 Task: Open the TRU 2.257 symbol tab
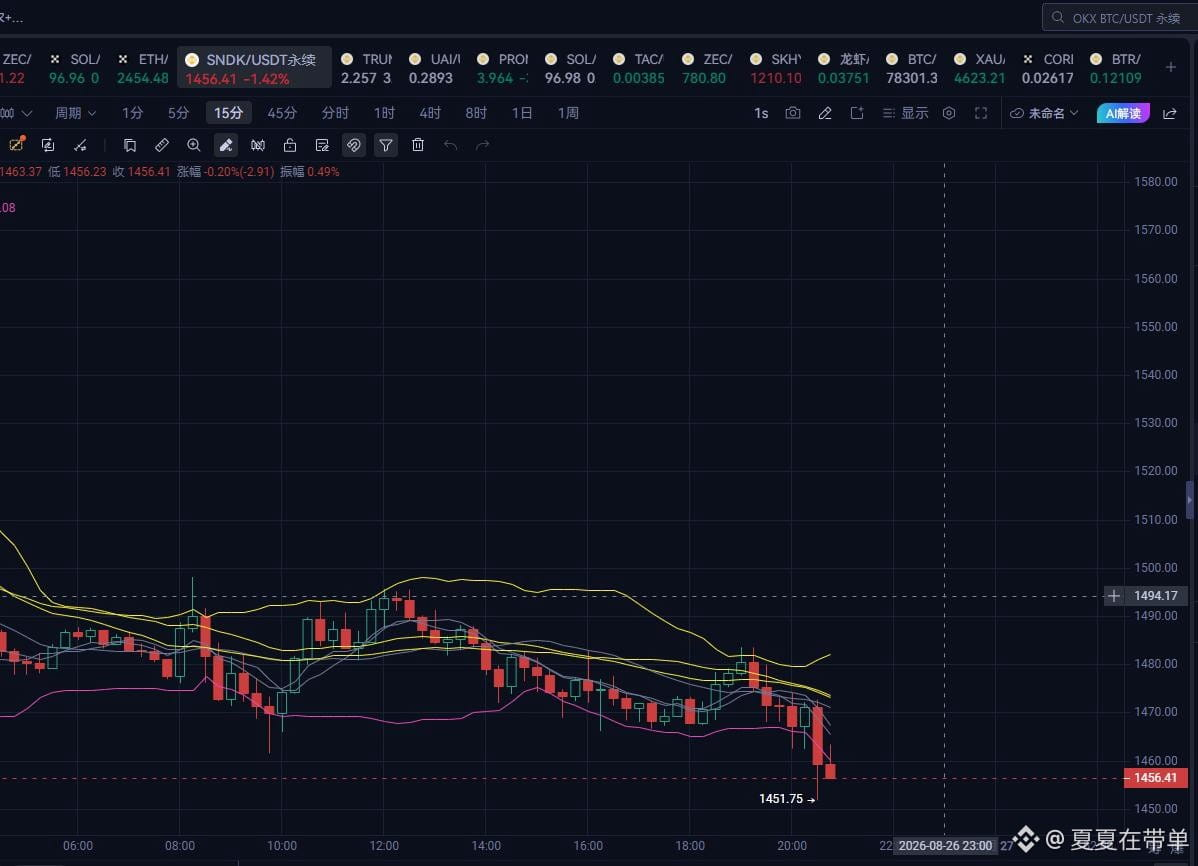pos(366,68)
